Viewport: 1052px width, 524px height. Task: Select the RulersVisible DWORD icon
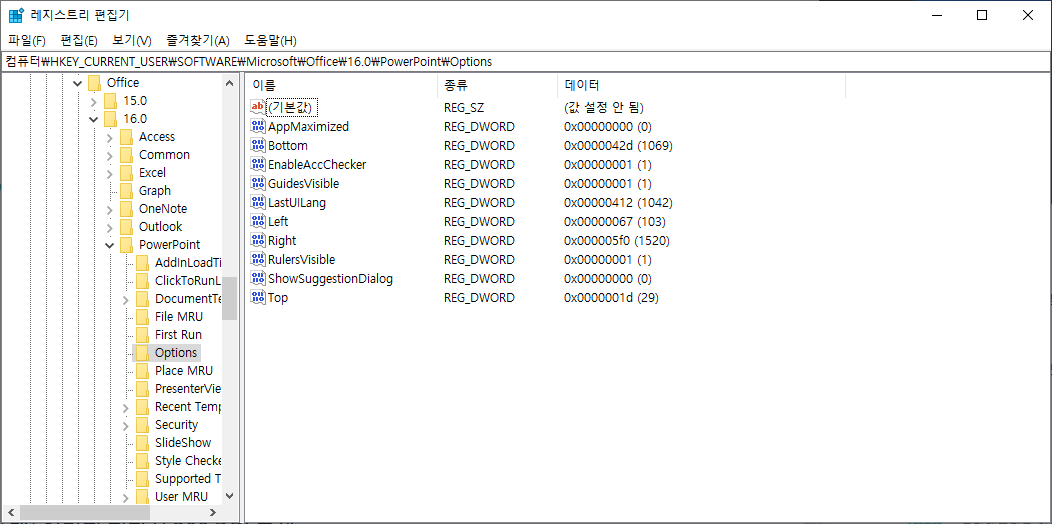pyautogui.click(x=258, y=259)
